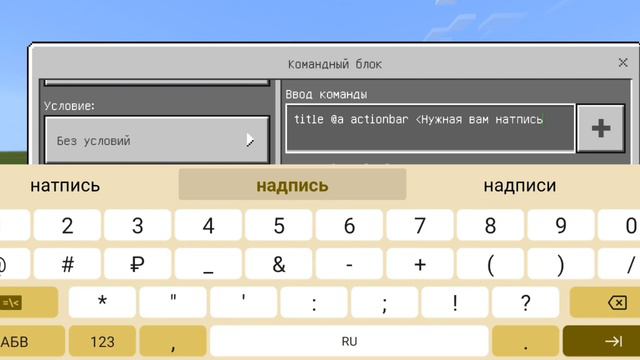Tap the 3 key
Viewport: 640px width, 360px height.
138,225
